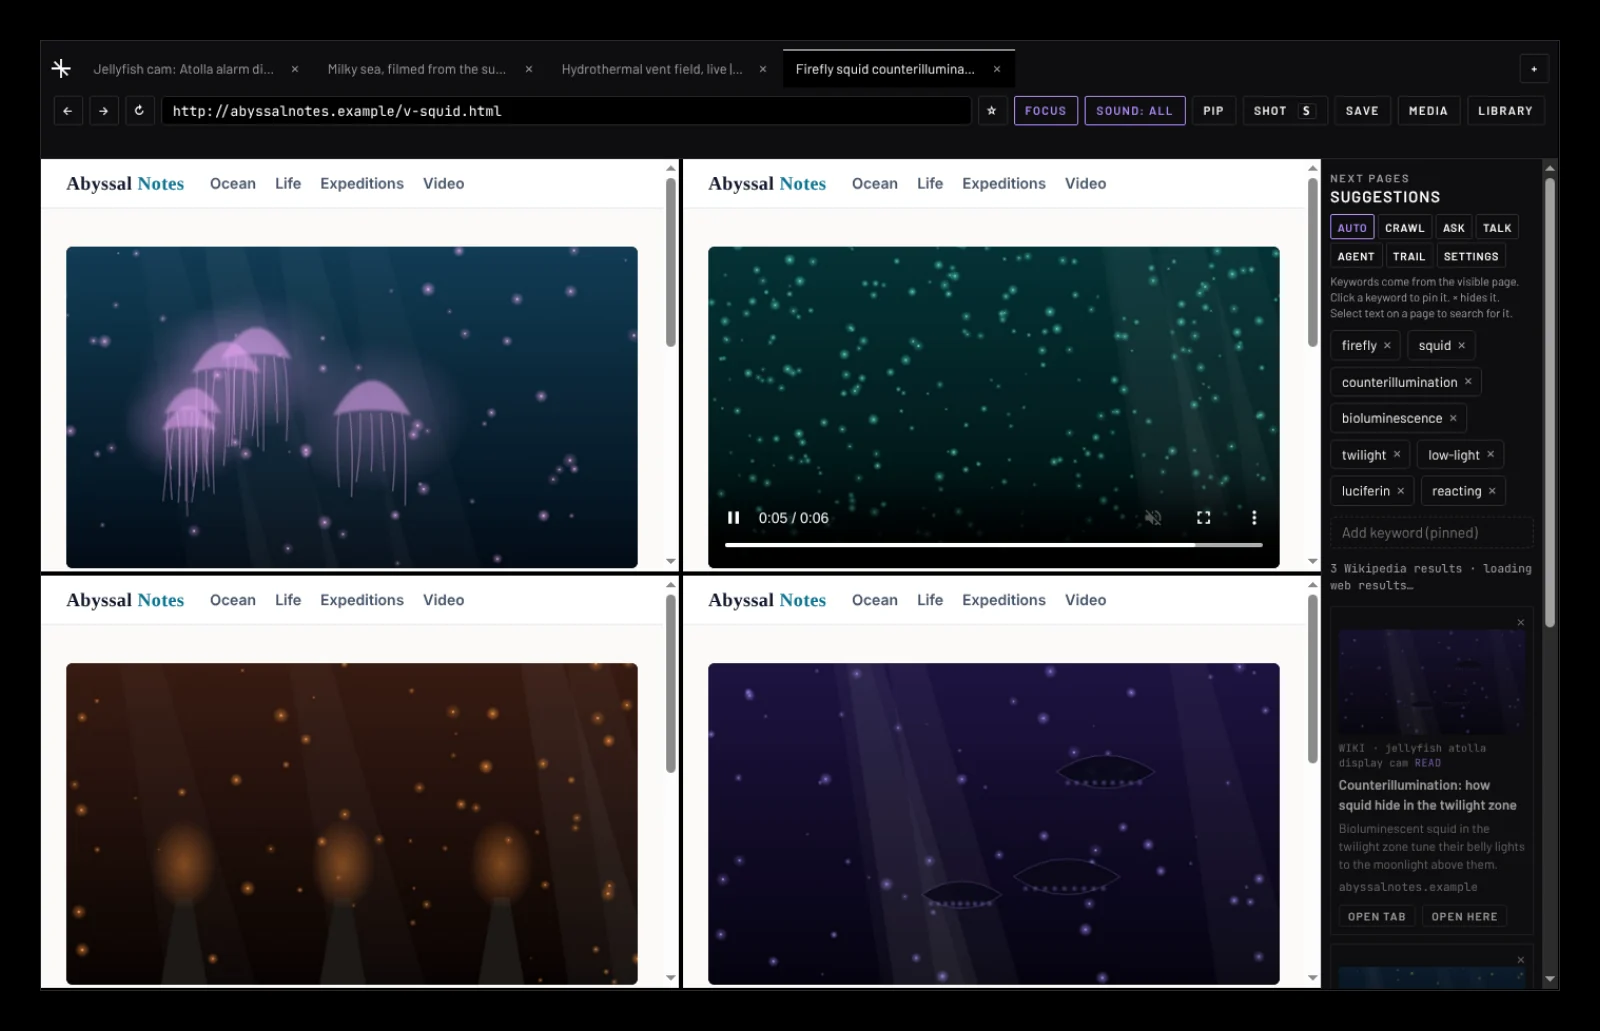
Task: Click OPEN HERE on the suggestion card
Action: (x=1464, y=917)
